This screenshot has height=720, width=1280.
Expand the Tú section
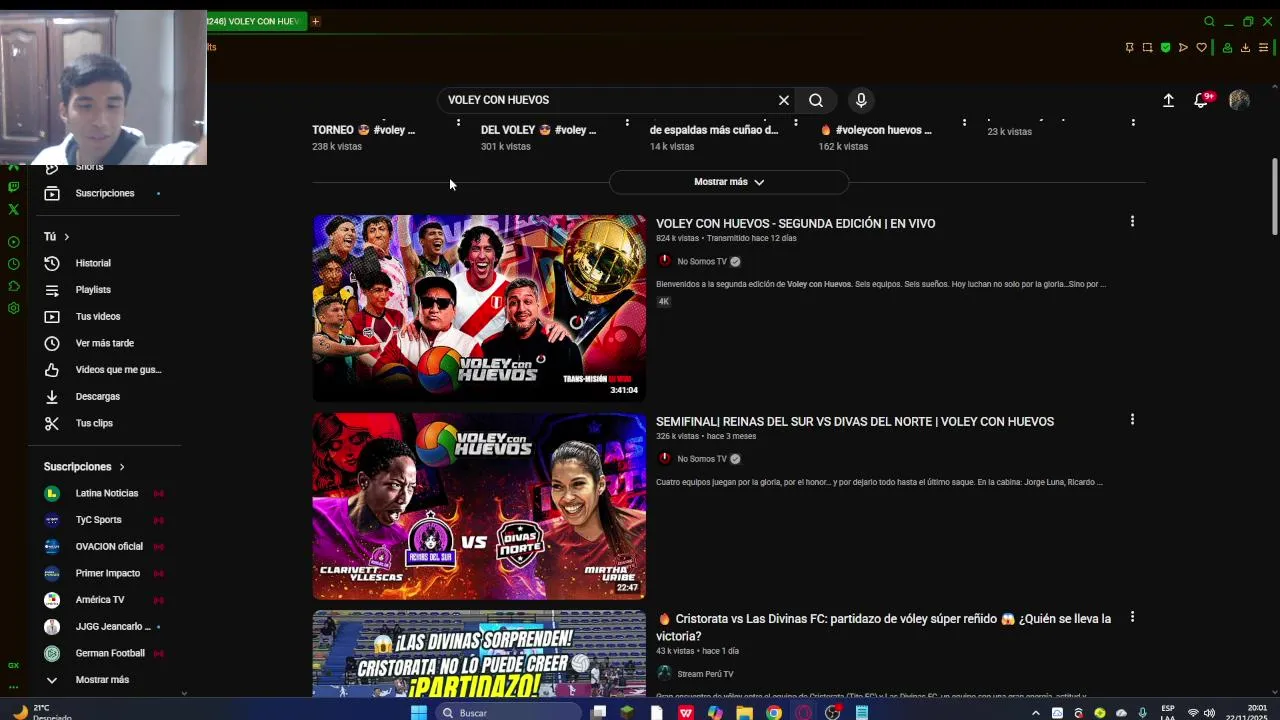point(56,237)
